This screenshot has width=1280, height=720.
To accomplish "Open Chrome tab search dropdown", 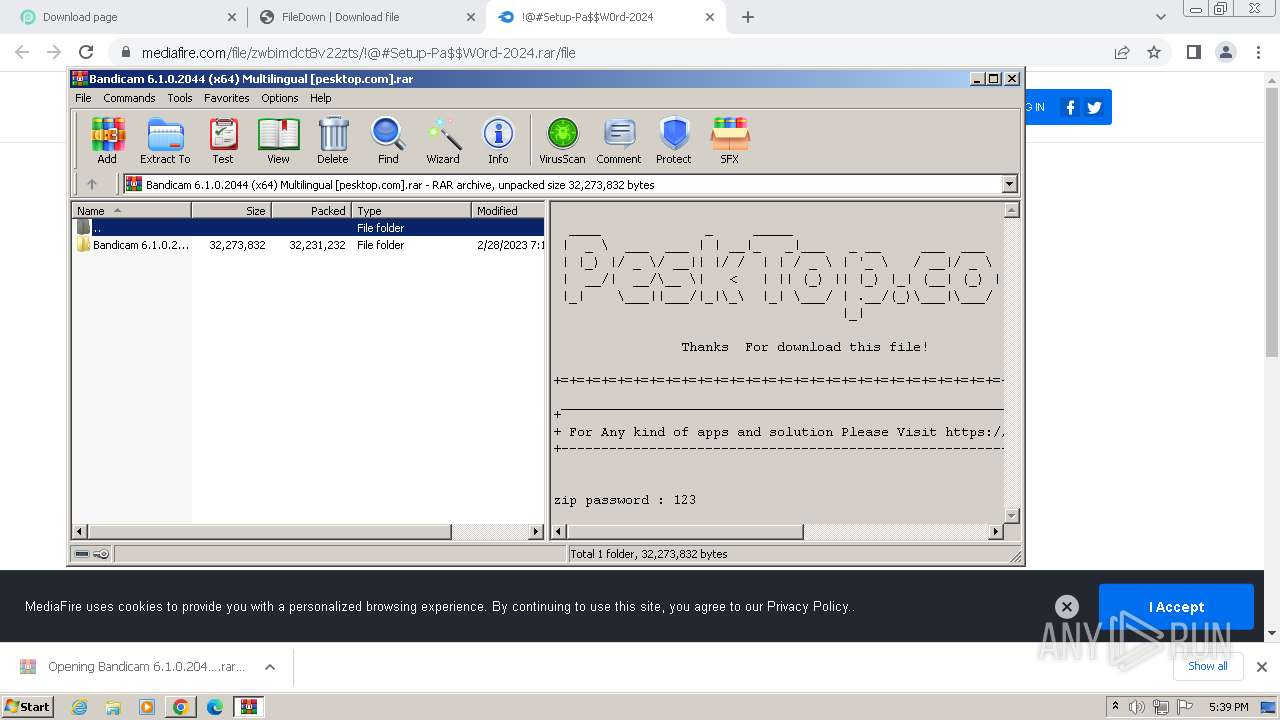I will (x=1160, y=17).
